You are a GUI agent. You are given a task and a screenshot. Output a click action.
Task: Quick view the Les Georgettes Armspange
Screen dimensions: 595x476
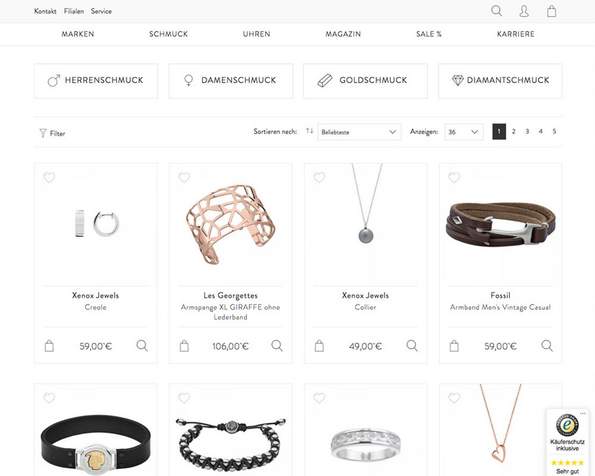point(277,345)
